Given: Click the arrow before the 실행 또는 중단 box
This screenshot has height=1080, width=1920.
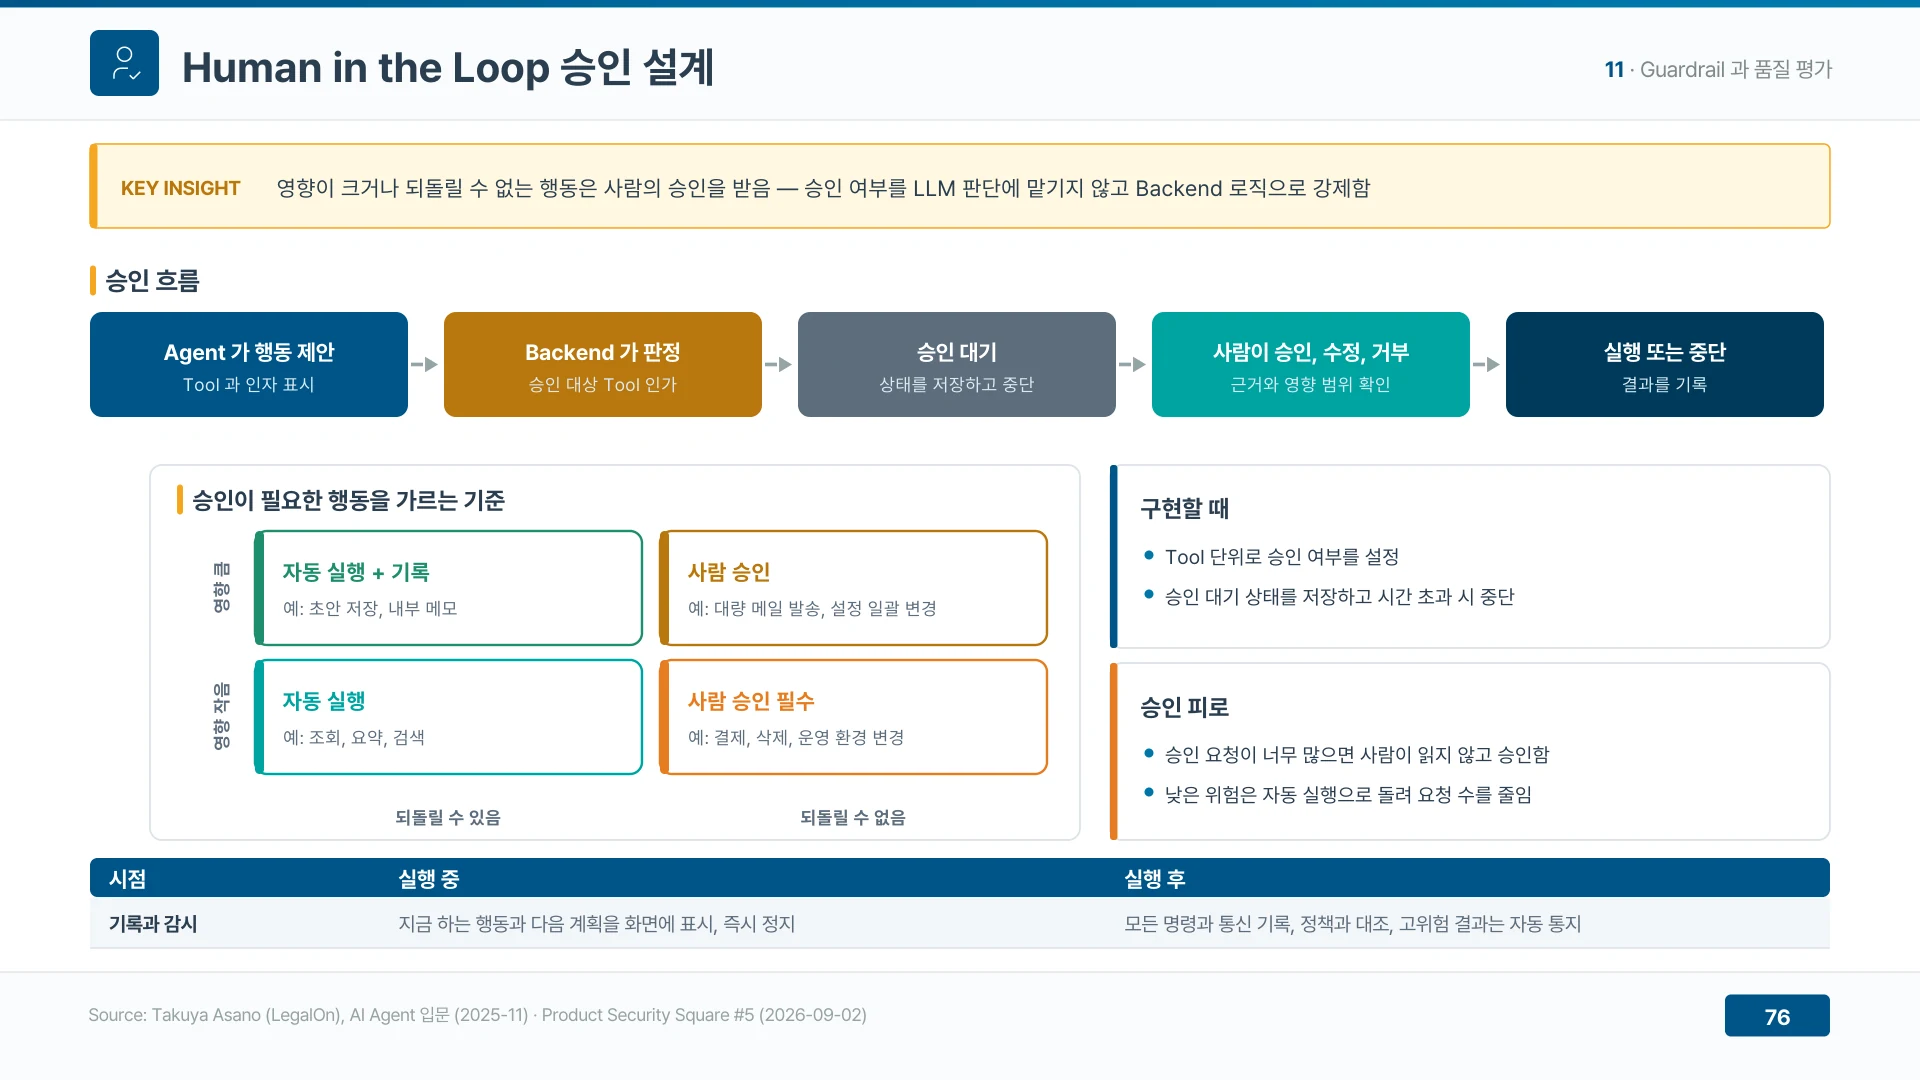Looking at the screenshot, I should [1487, 364].
